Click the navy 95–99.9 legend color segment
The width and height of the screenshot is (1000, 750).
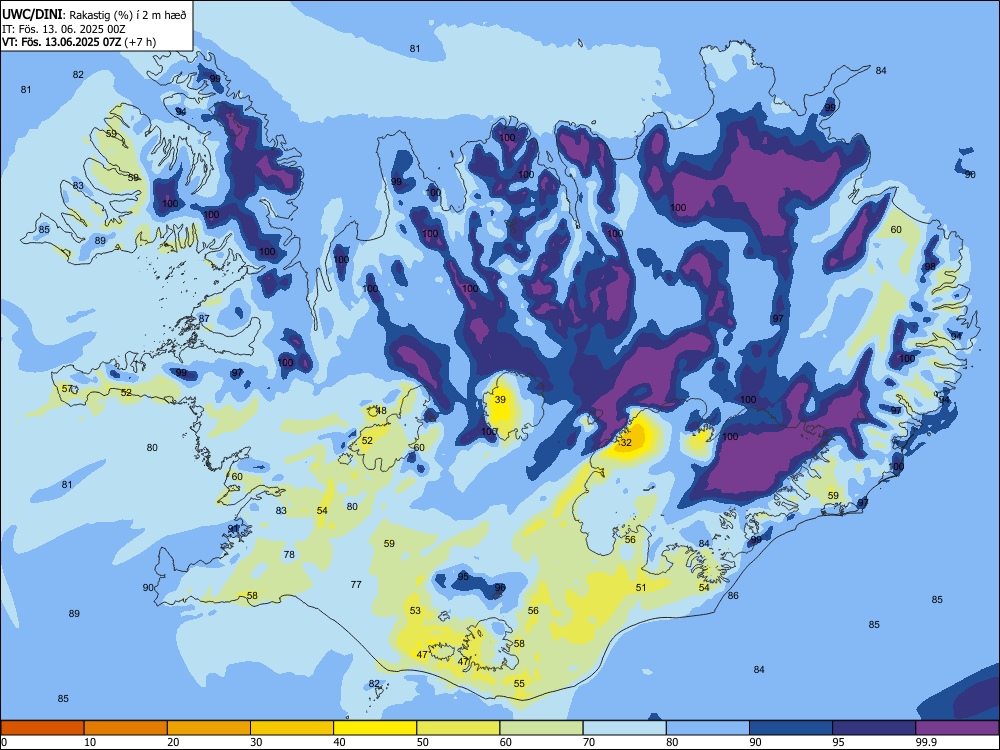[x=874, y=728]
